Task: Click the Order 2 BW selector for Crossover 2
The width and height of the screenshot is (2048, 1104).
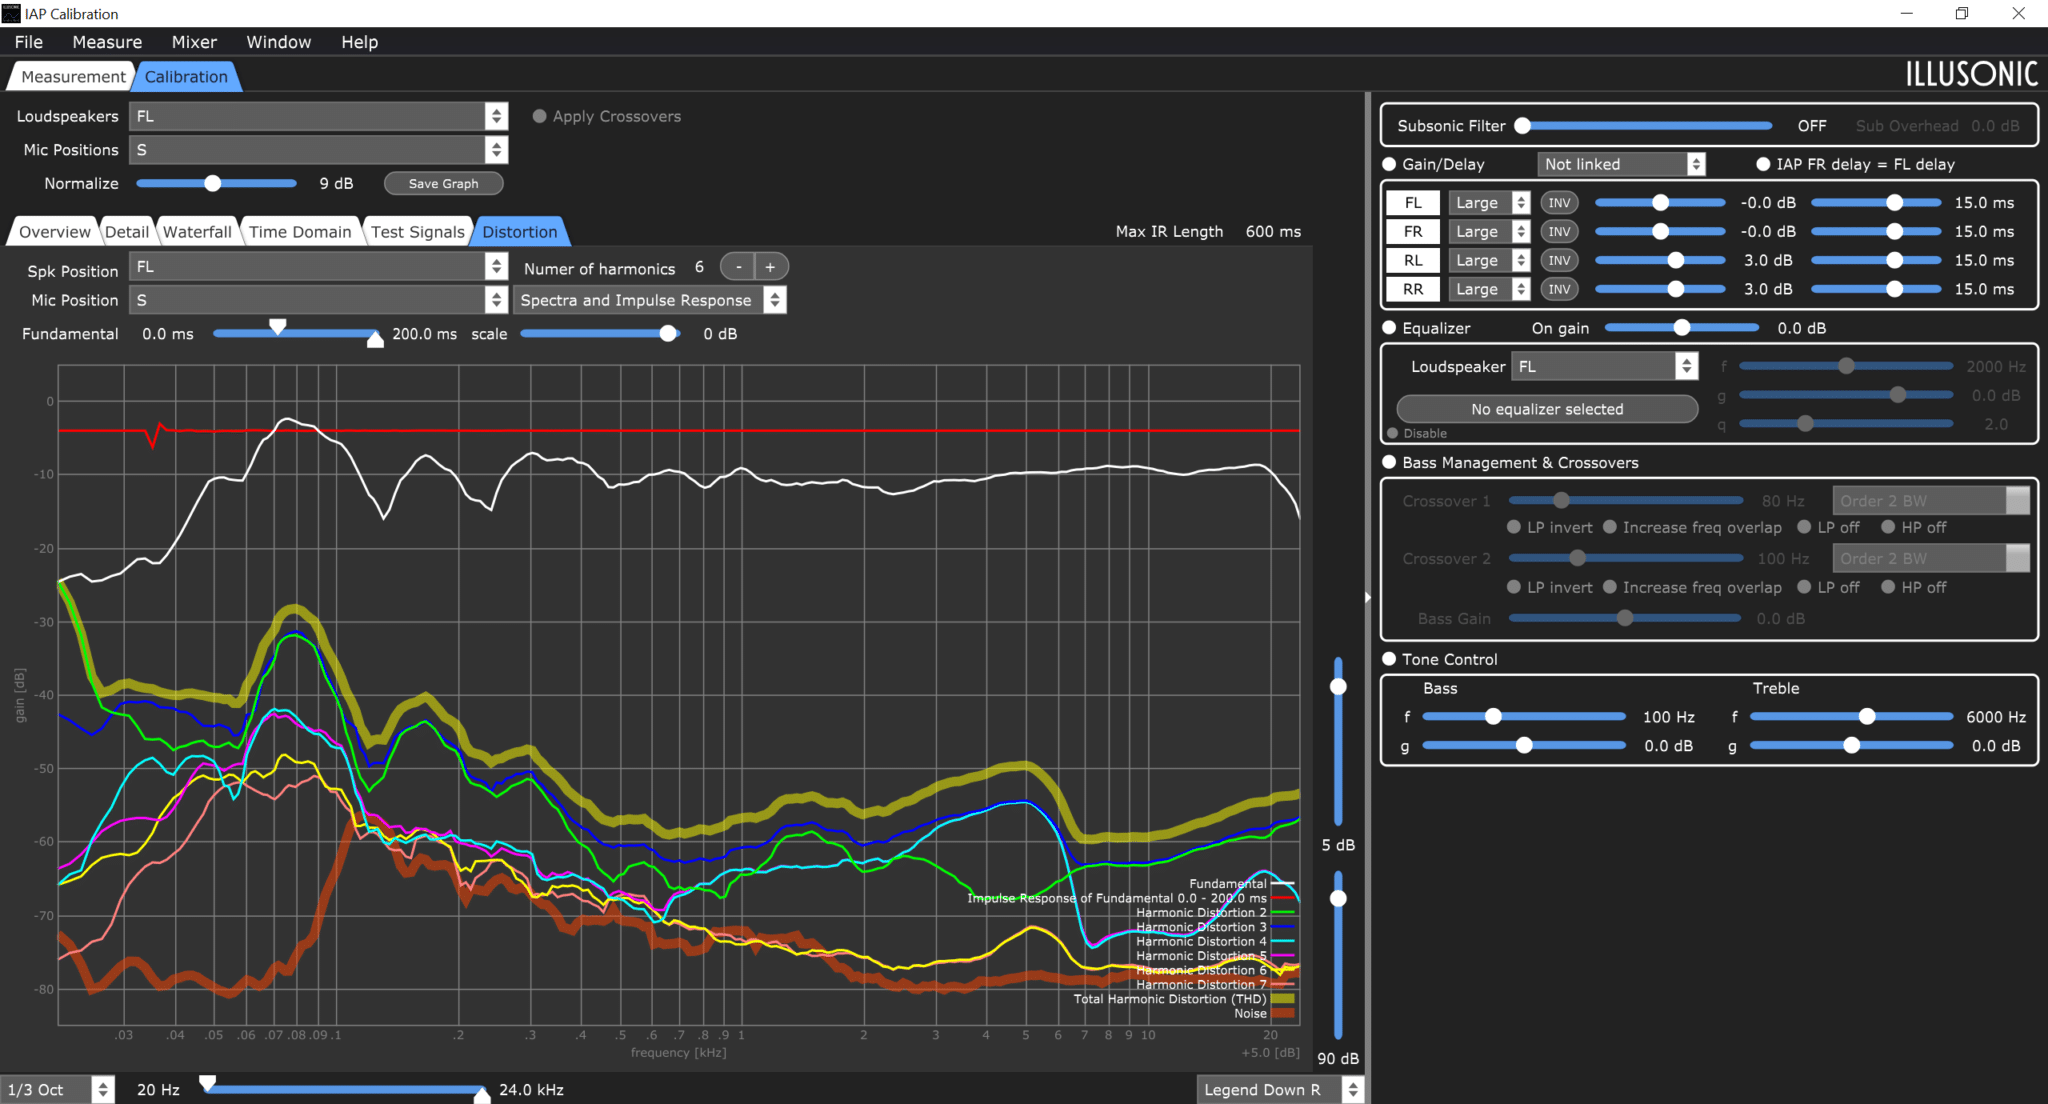Action: [x=1931, y=559]
